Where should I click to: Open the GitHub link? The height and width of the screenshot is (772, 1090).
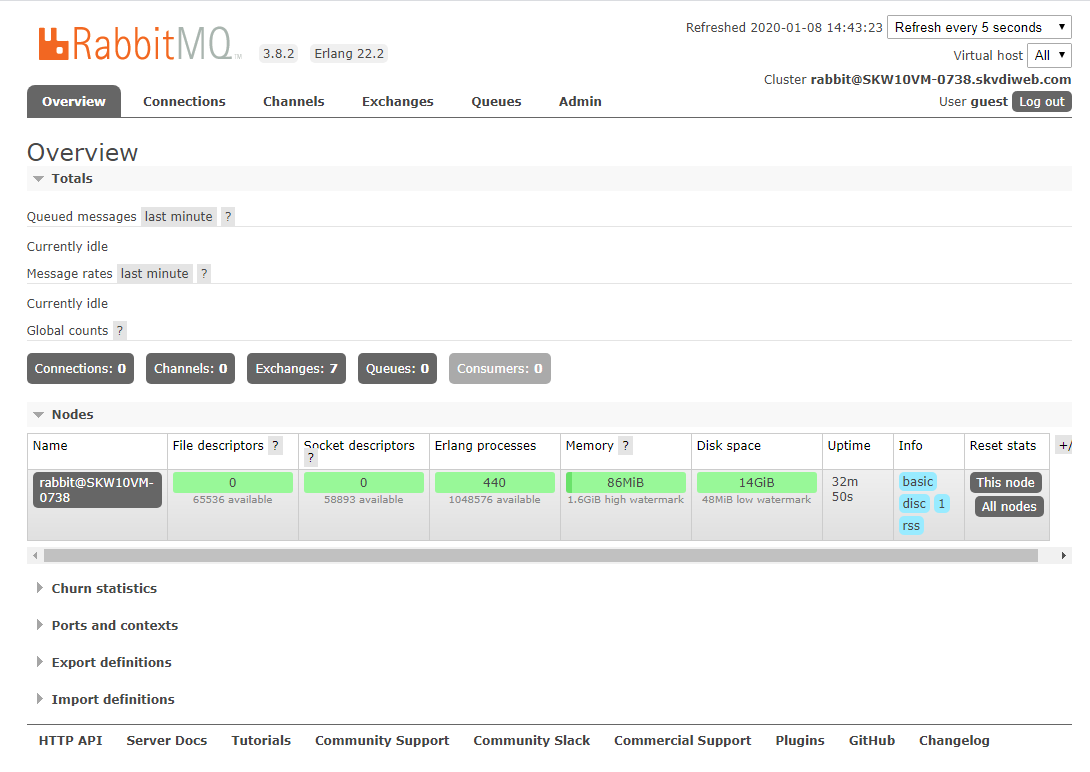872,740
